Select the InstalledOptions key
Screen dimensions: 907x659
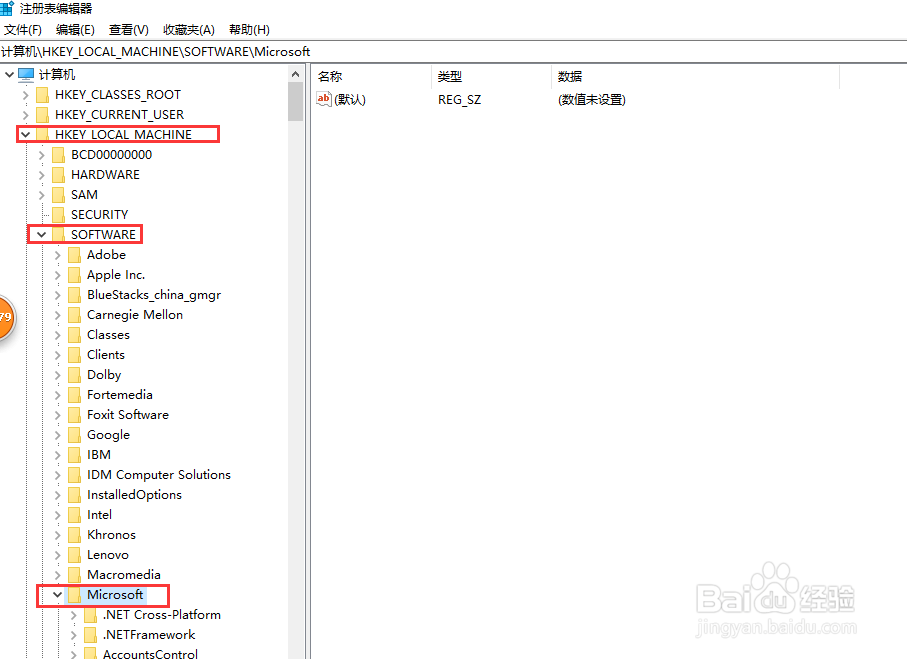tap(134, 495)
